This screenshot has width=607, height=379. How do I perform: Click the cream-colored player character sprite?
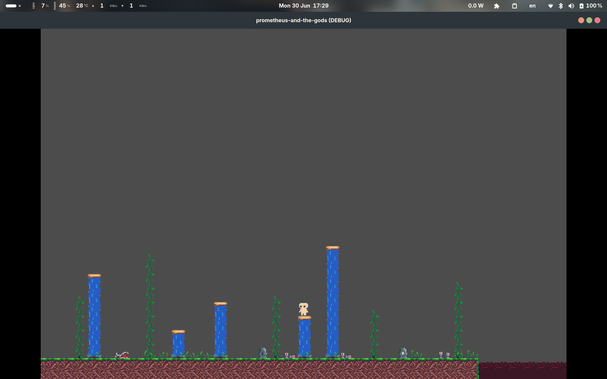pos(304,309)
